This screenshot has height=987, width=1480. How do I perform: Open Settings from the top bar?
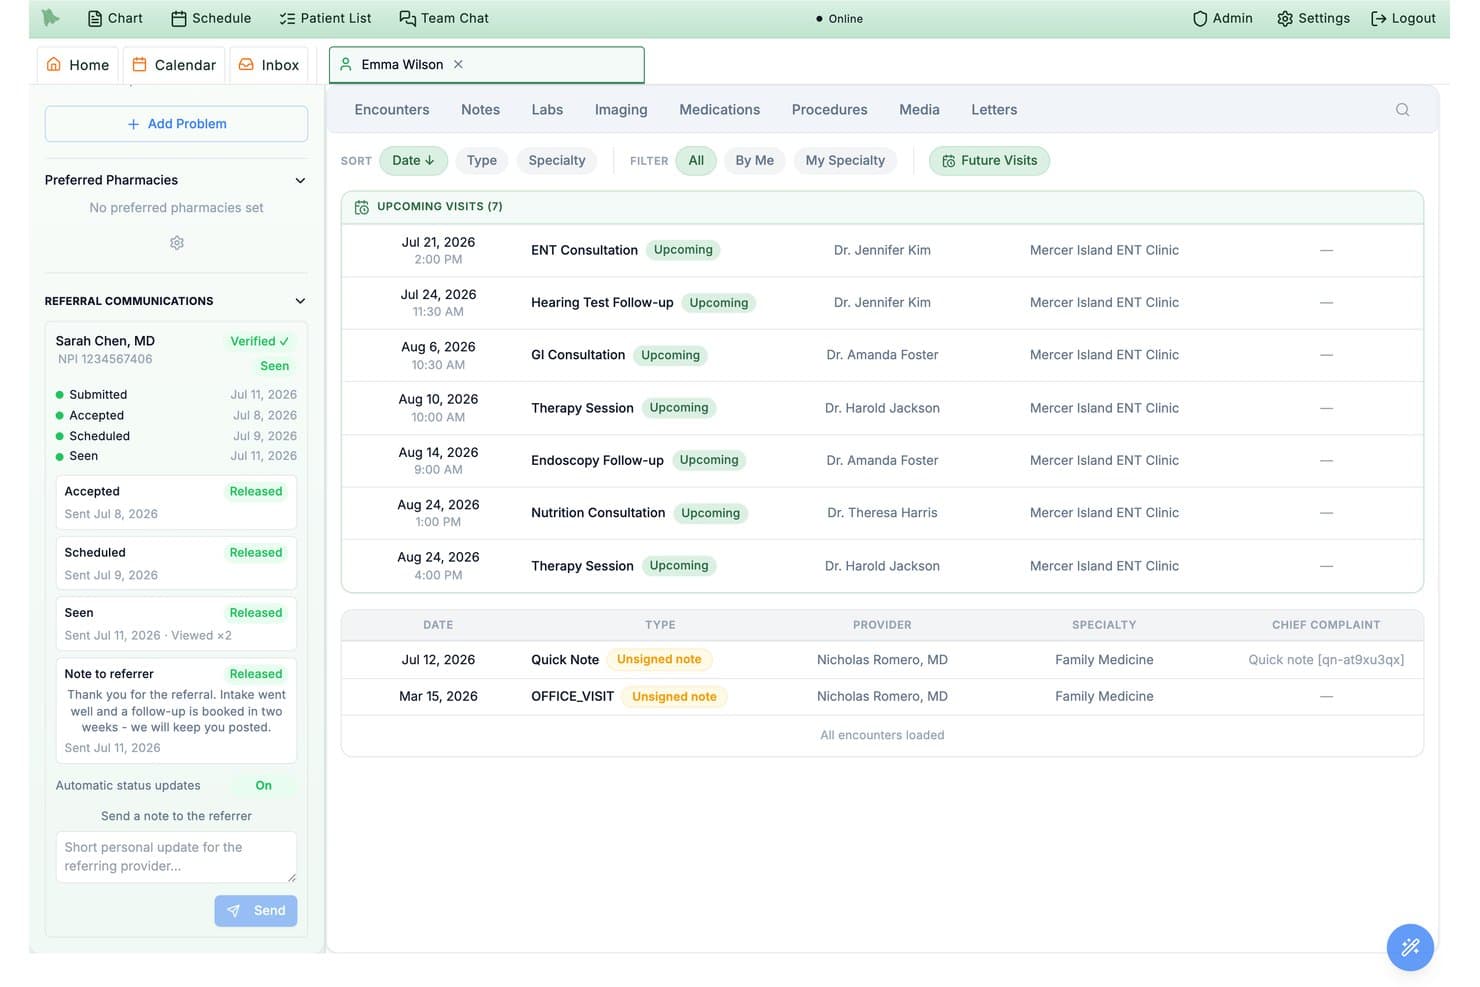pyautogui.click(x=1313, y=18)
